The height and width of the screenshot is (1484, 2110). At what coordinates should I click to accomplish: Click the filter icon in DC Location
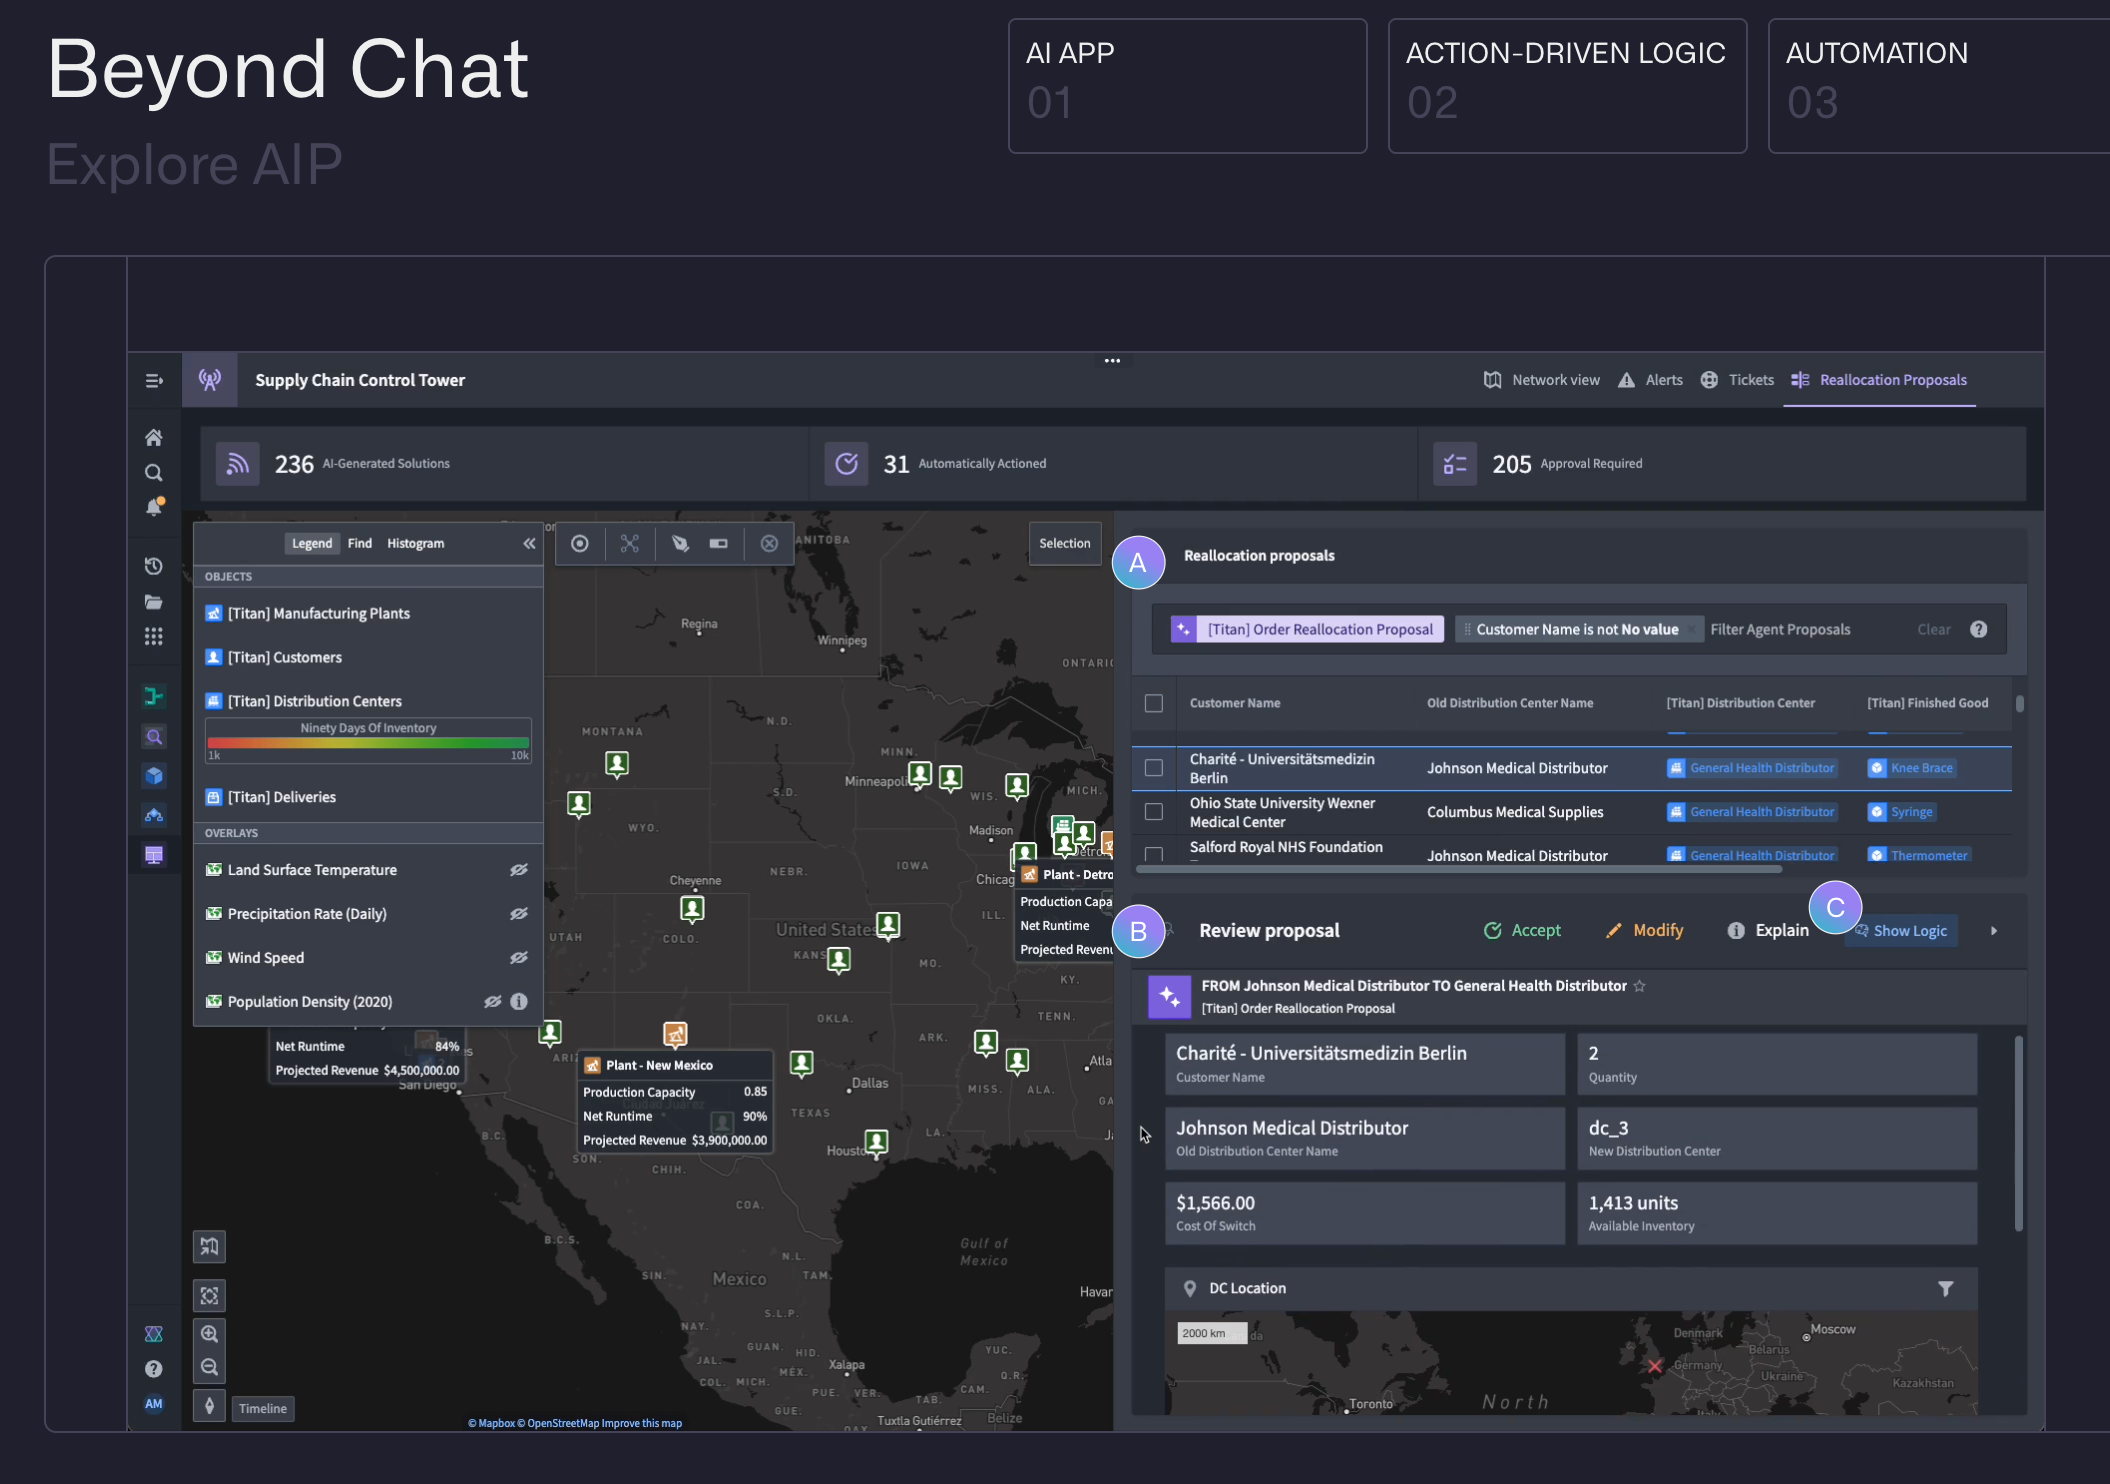tap(1945, 1288)
